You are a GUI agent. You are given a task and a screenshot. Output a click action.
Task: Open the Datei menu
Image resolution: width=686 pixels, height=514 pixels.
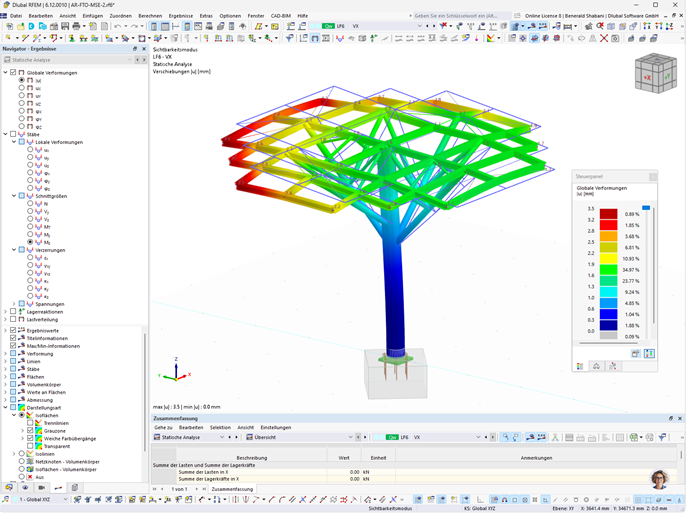coord(16,16)
